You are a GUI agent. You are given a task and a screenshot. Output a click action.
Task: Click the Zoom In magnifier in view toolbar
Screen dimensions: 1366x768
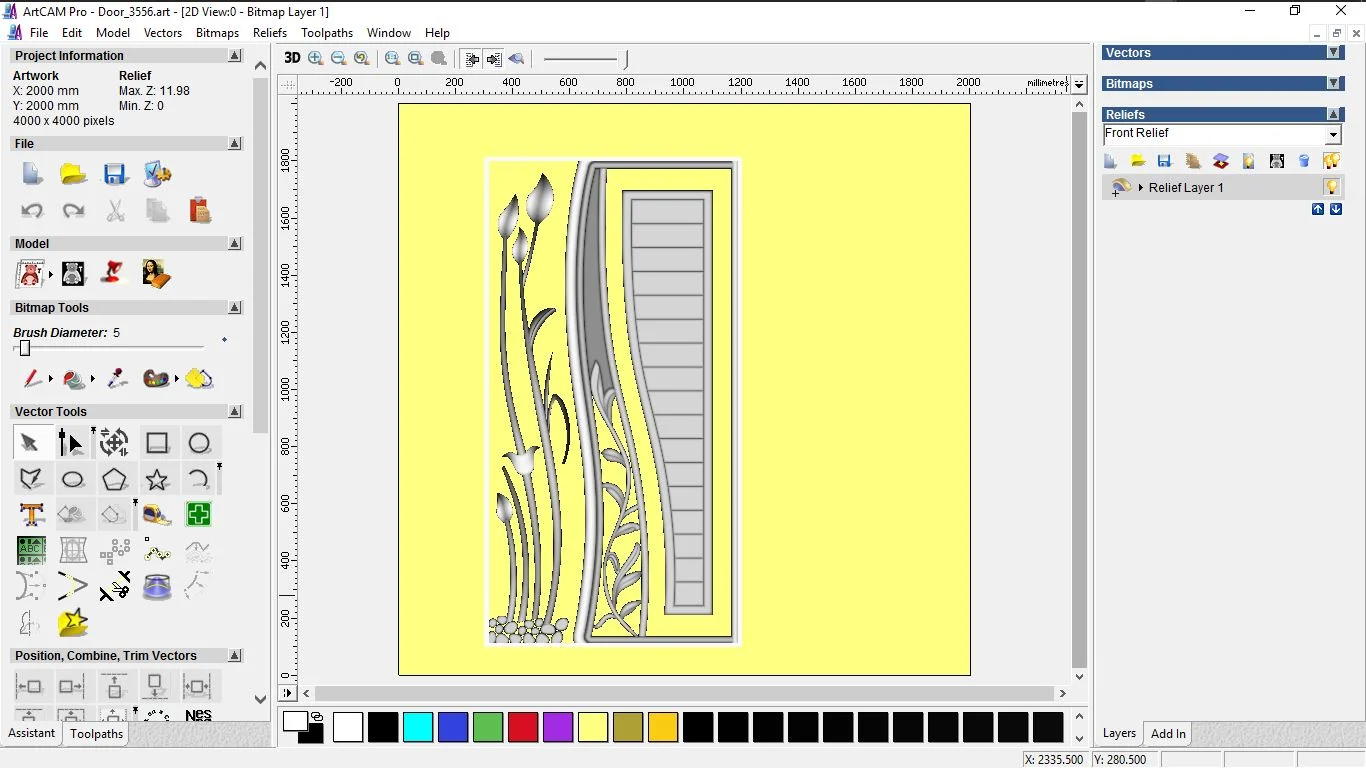[x=316, y=59]
